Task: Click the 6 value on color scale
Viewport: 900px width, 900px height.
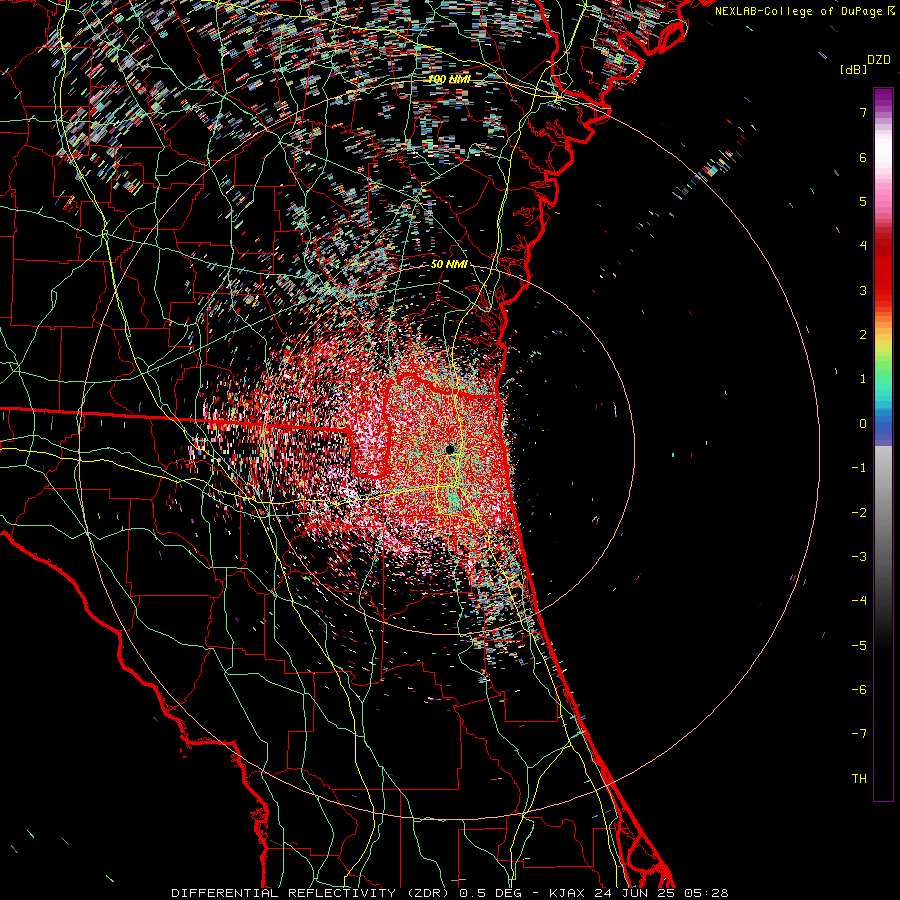Action: 863,157
